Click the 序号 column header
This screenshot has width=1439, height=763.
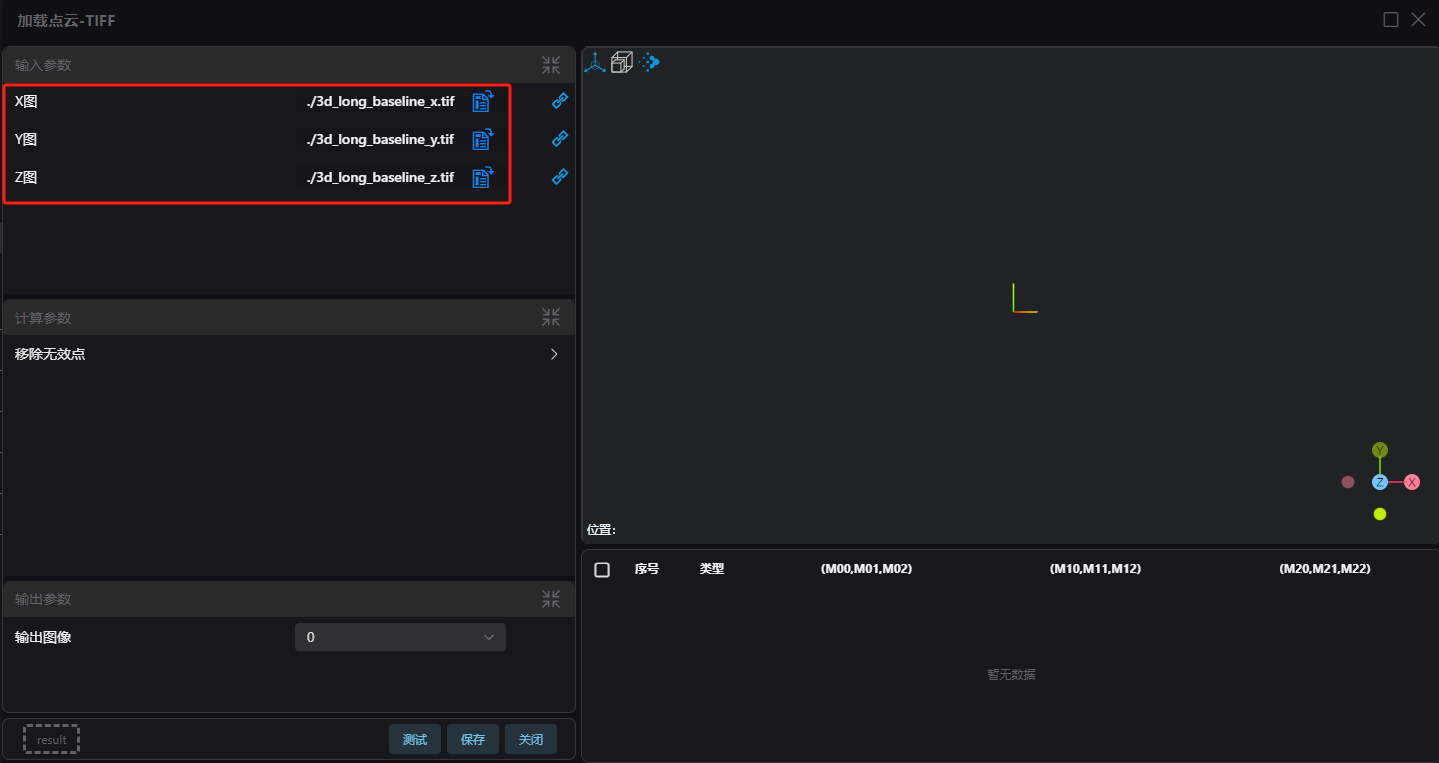coord(647,569)
